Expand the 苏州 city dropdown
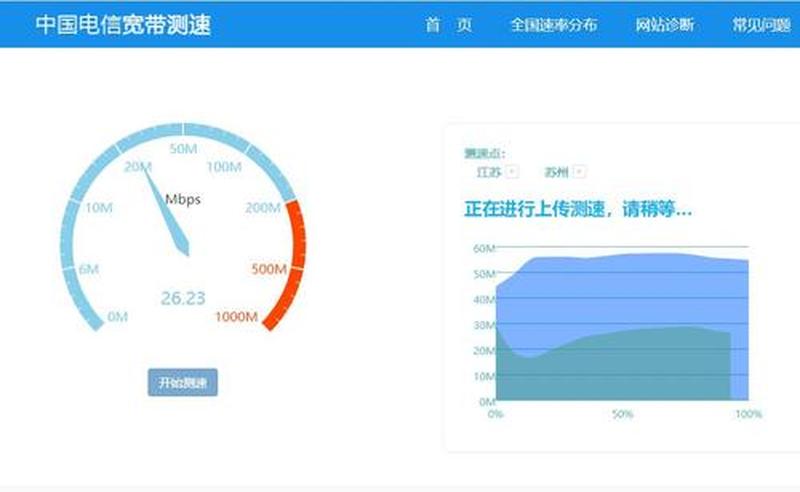800x492 pixels. tap(579, 172)
